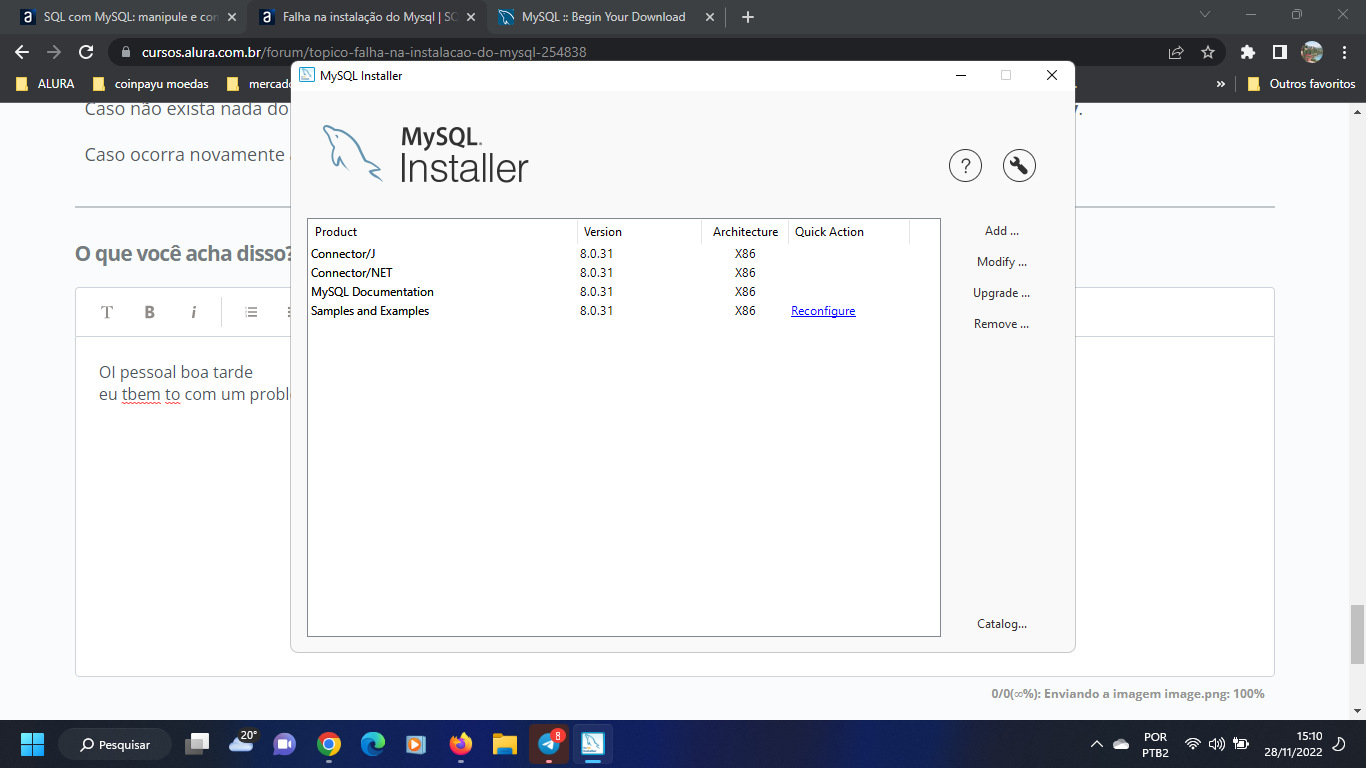
Task: Toggle Chrome side panel icon
Action: [x=1279, y=52]
